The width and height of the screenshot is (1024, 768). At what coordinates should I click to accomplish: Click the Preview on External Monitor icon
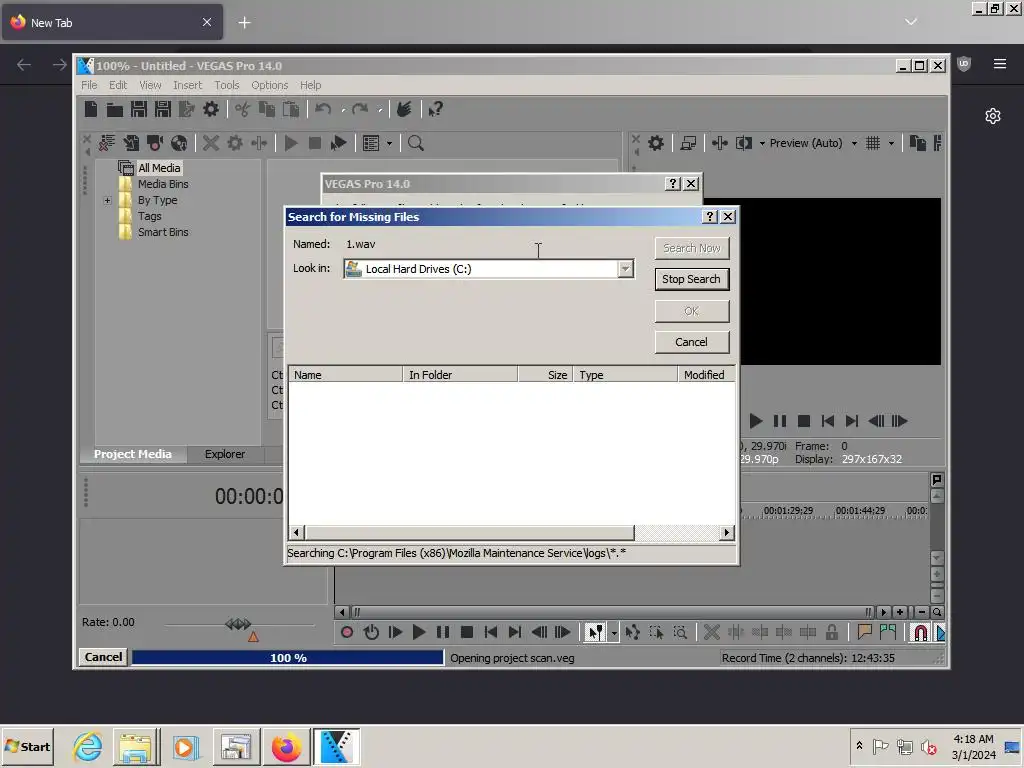click(688, 143)
